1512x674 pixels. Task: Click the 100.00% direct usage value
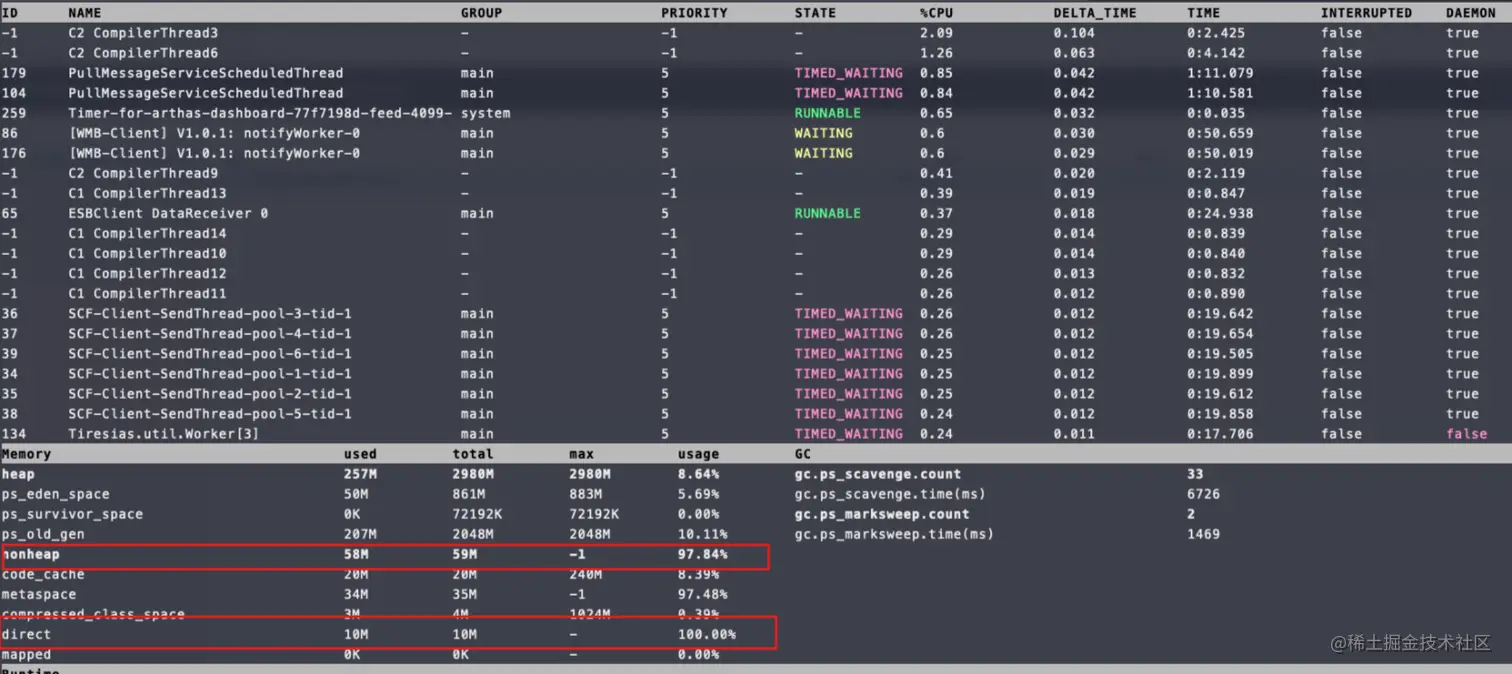(x=706, y=634)
